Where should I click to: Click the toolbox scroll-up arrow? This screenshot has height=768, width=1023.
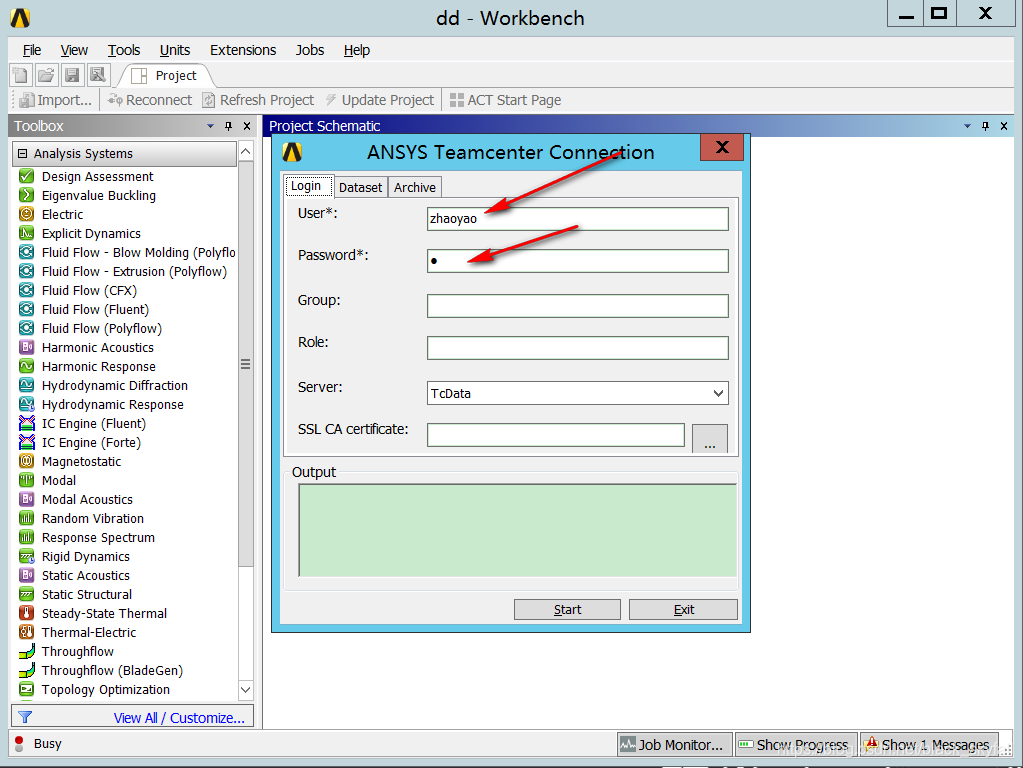coord(245,151)
